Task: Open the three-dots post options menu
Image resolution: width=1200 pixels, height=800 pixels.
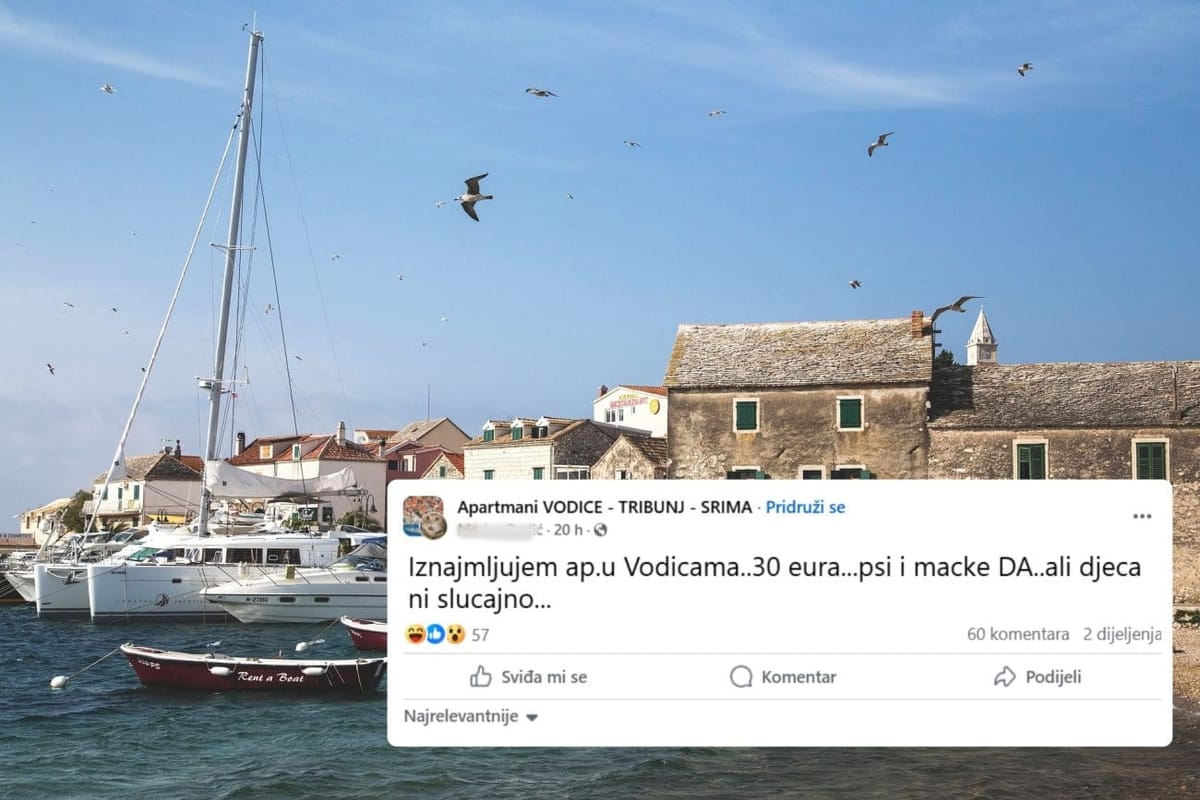Action: pos(1142,516)
